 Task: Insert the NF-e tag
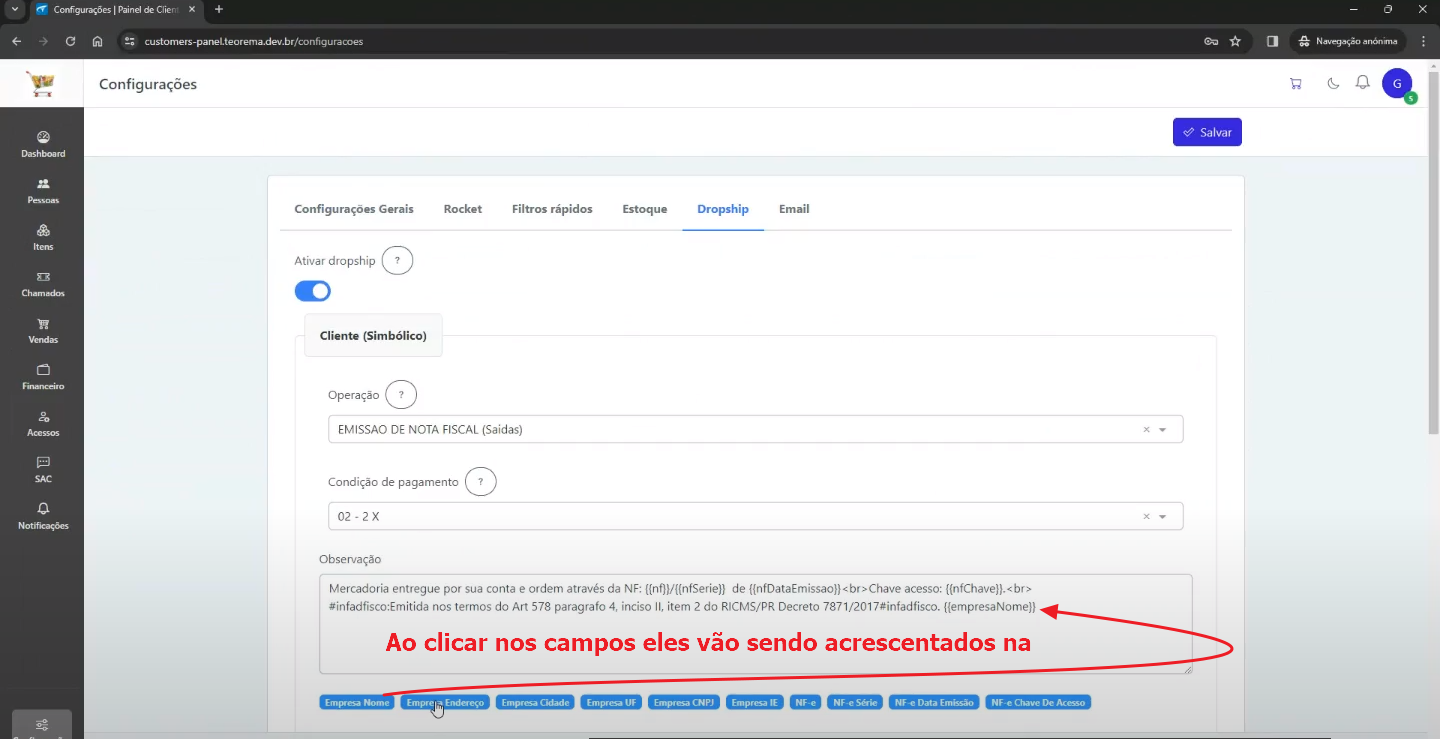[805, 703]
